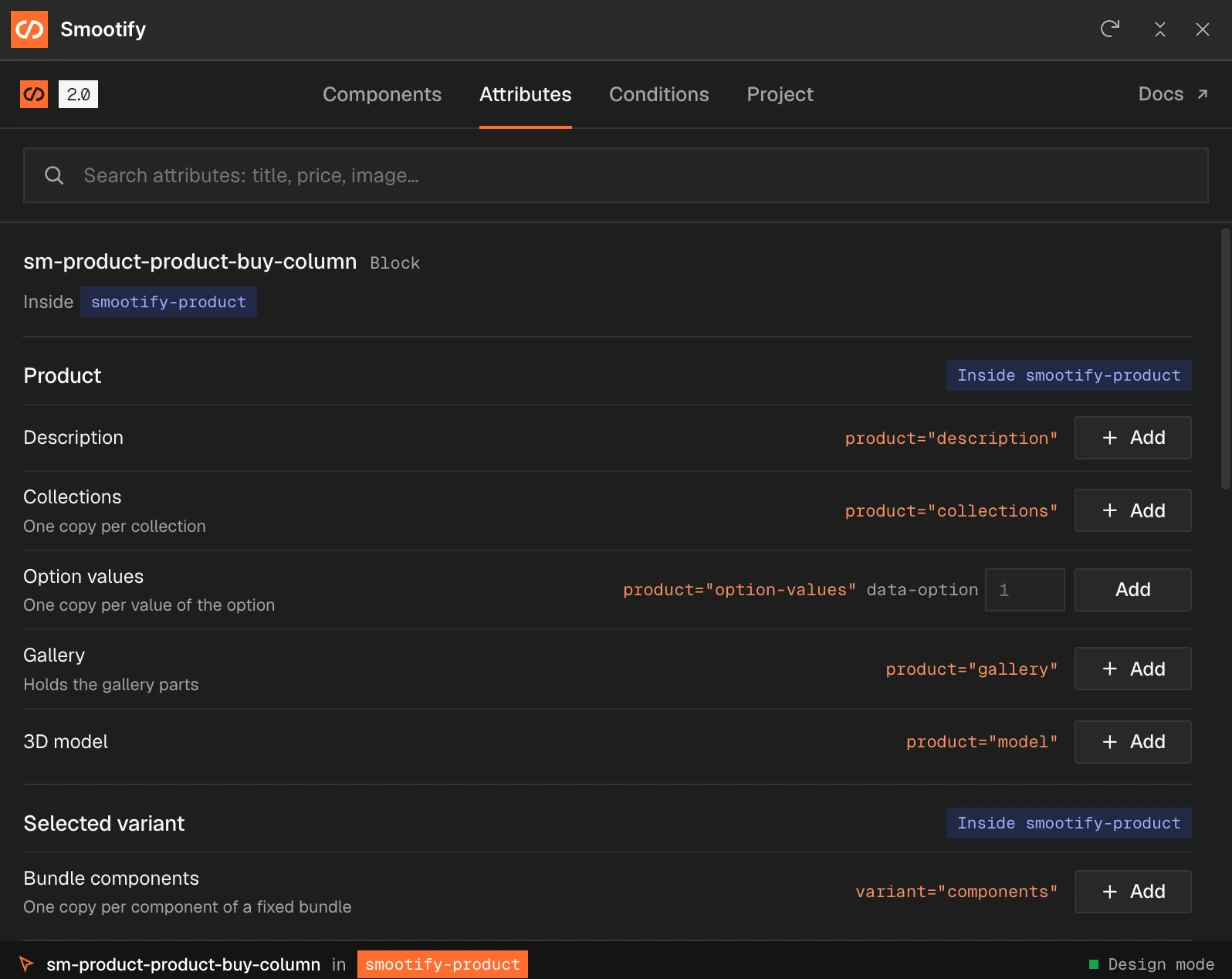Click the Holds the gallery parts description
Screen dimensions: 1232x979
(x=111, y=685)
